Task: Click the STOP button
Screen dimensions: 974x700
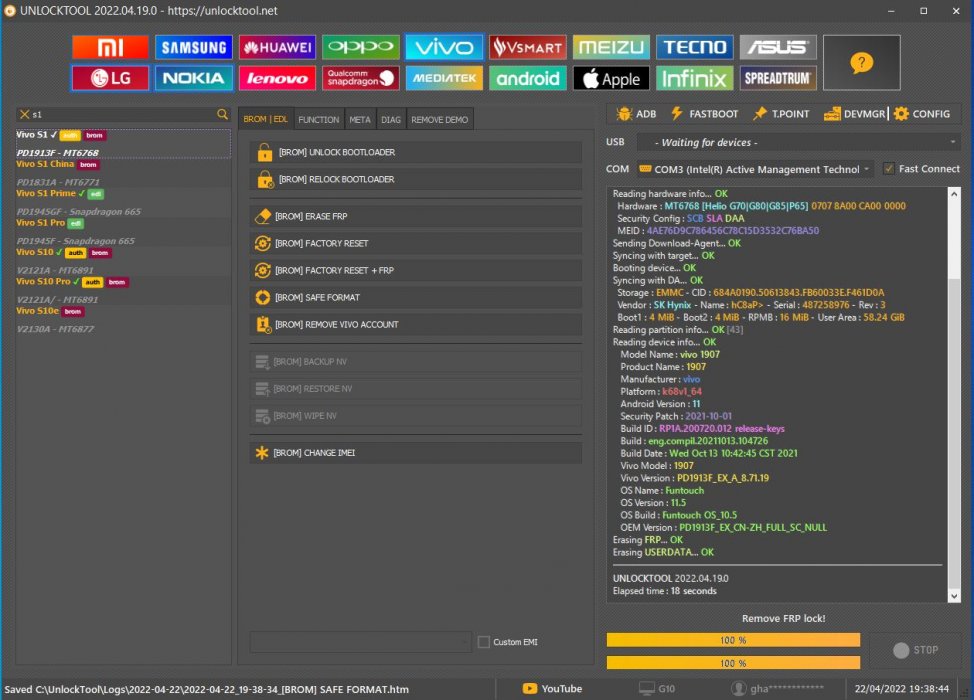Action: tap(915, 650)
